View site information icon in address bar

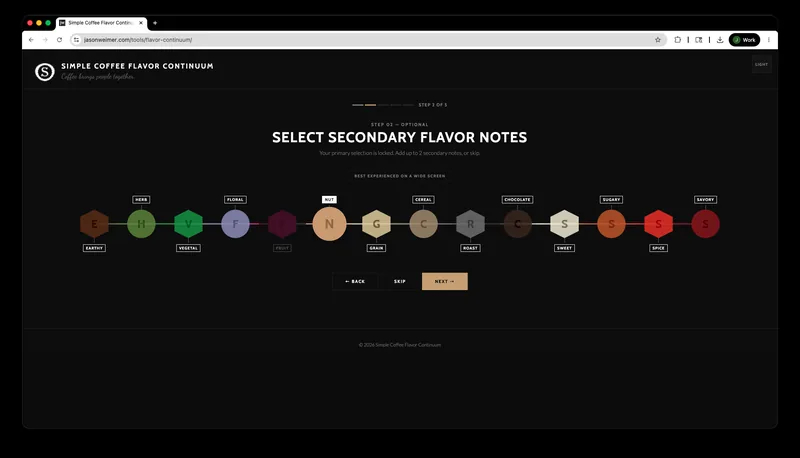pyautogui.click(x=77, y=40)
